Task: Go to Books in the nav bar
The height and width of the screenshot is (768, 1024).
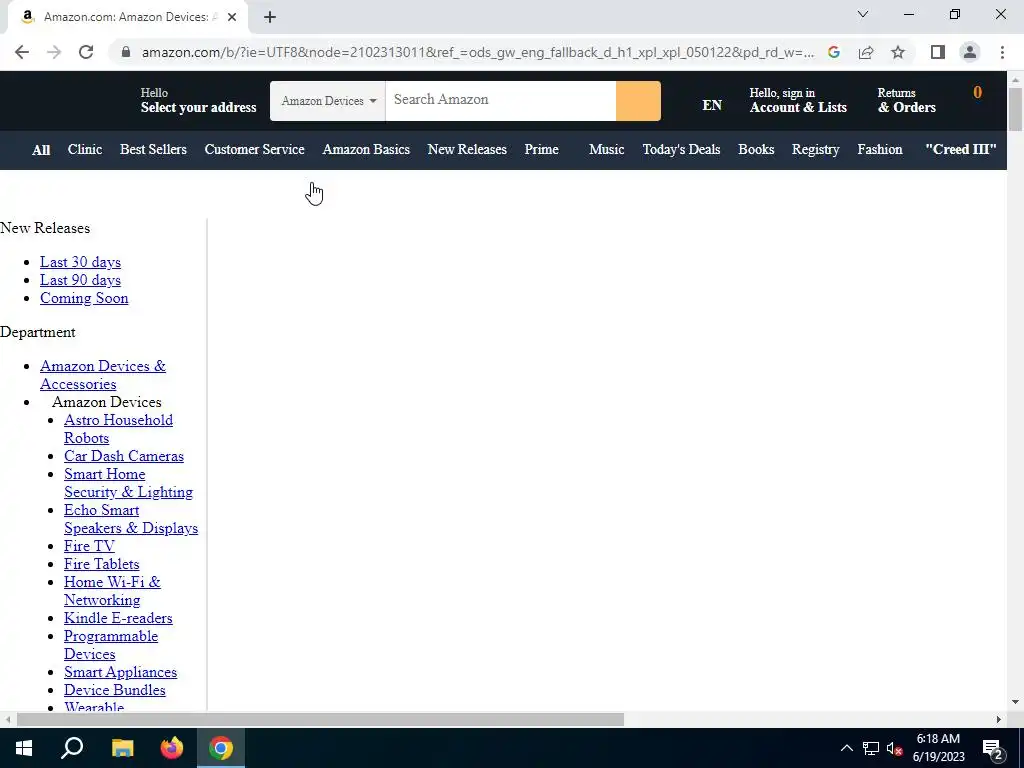Action: [x=756, y=150]
